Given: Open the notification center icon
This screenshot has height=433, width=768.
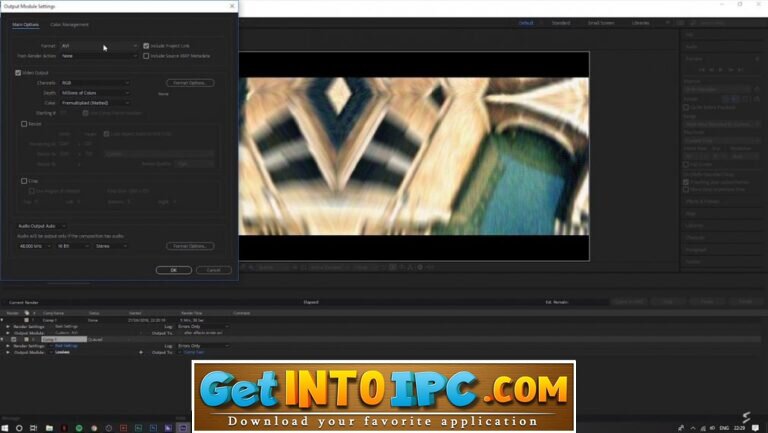Looking at the screenshot, I should [x=755, y=428].
